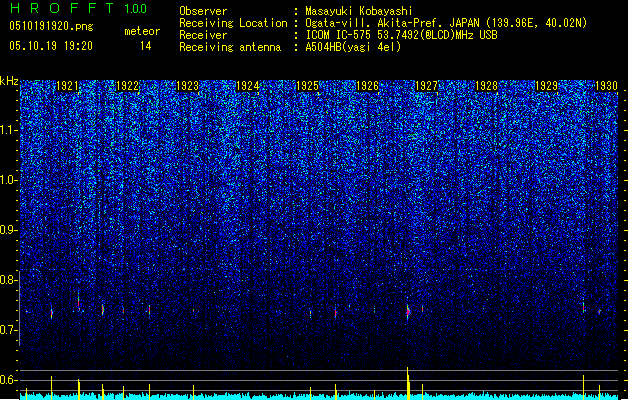Click the version number 1.00

click(x=136, y=9)
